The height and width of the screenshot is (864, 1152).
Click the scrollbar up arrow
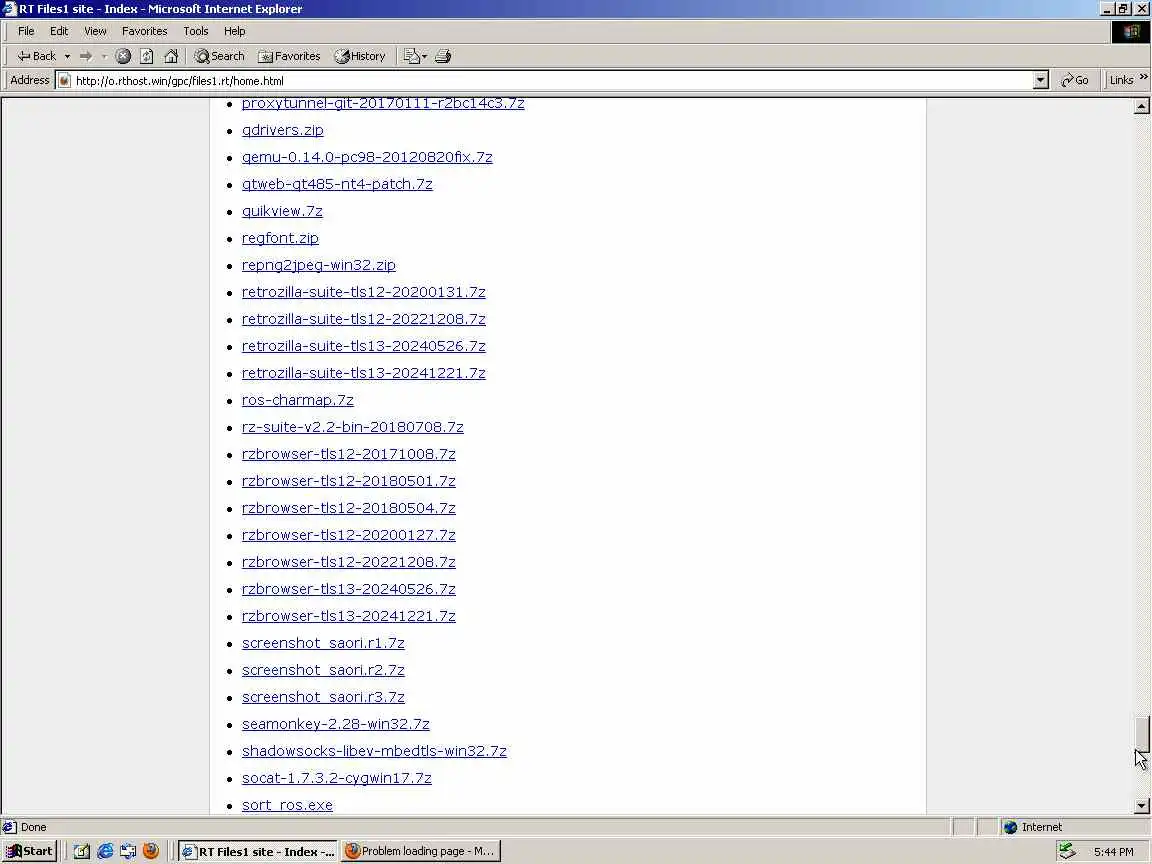click(x=1142, y=107)
